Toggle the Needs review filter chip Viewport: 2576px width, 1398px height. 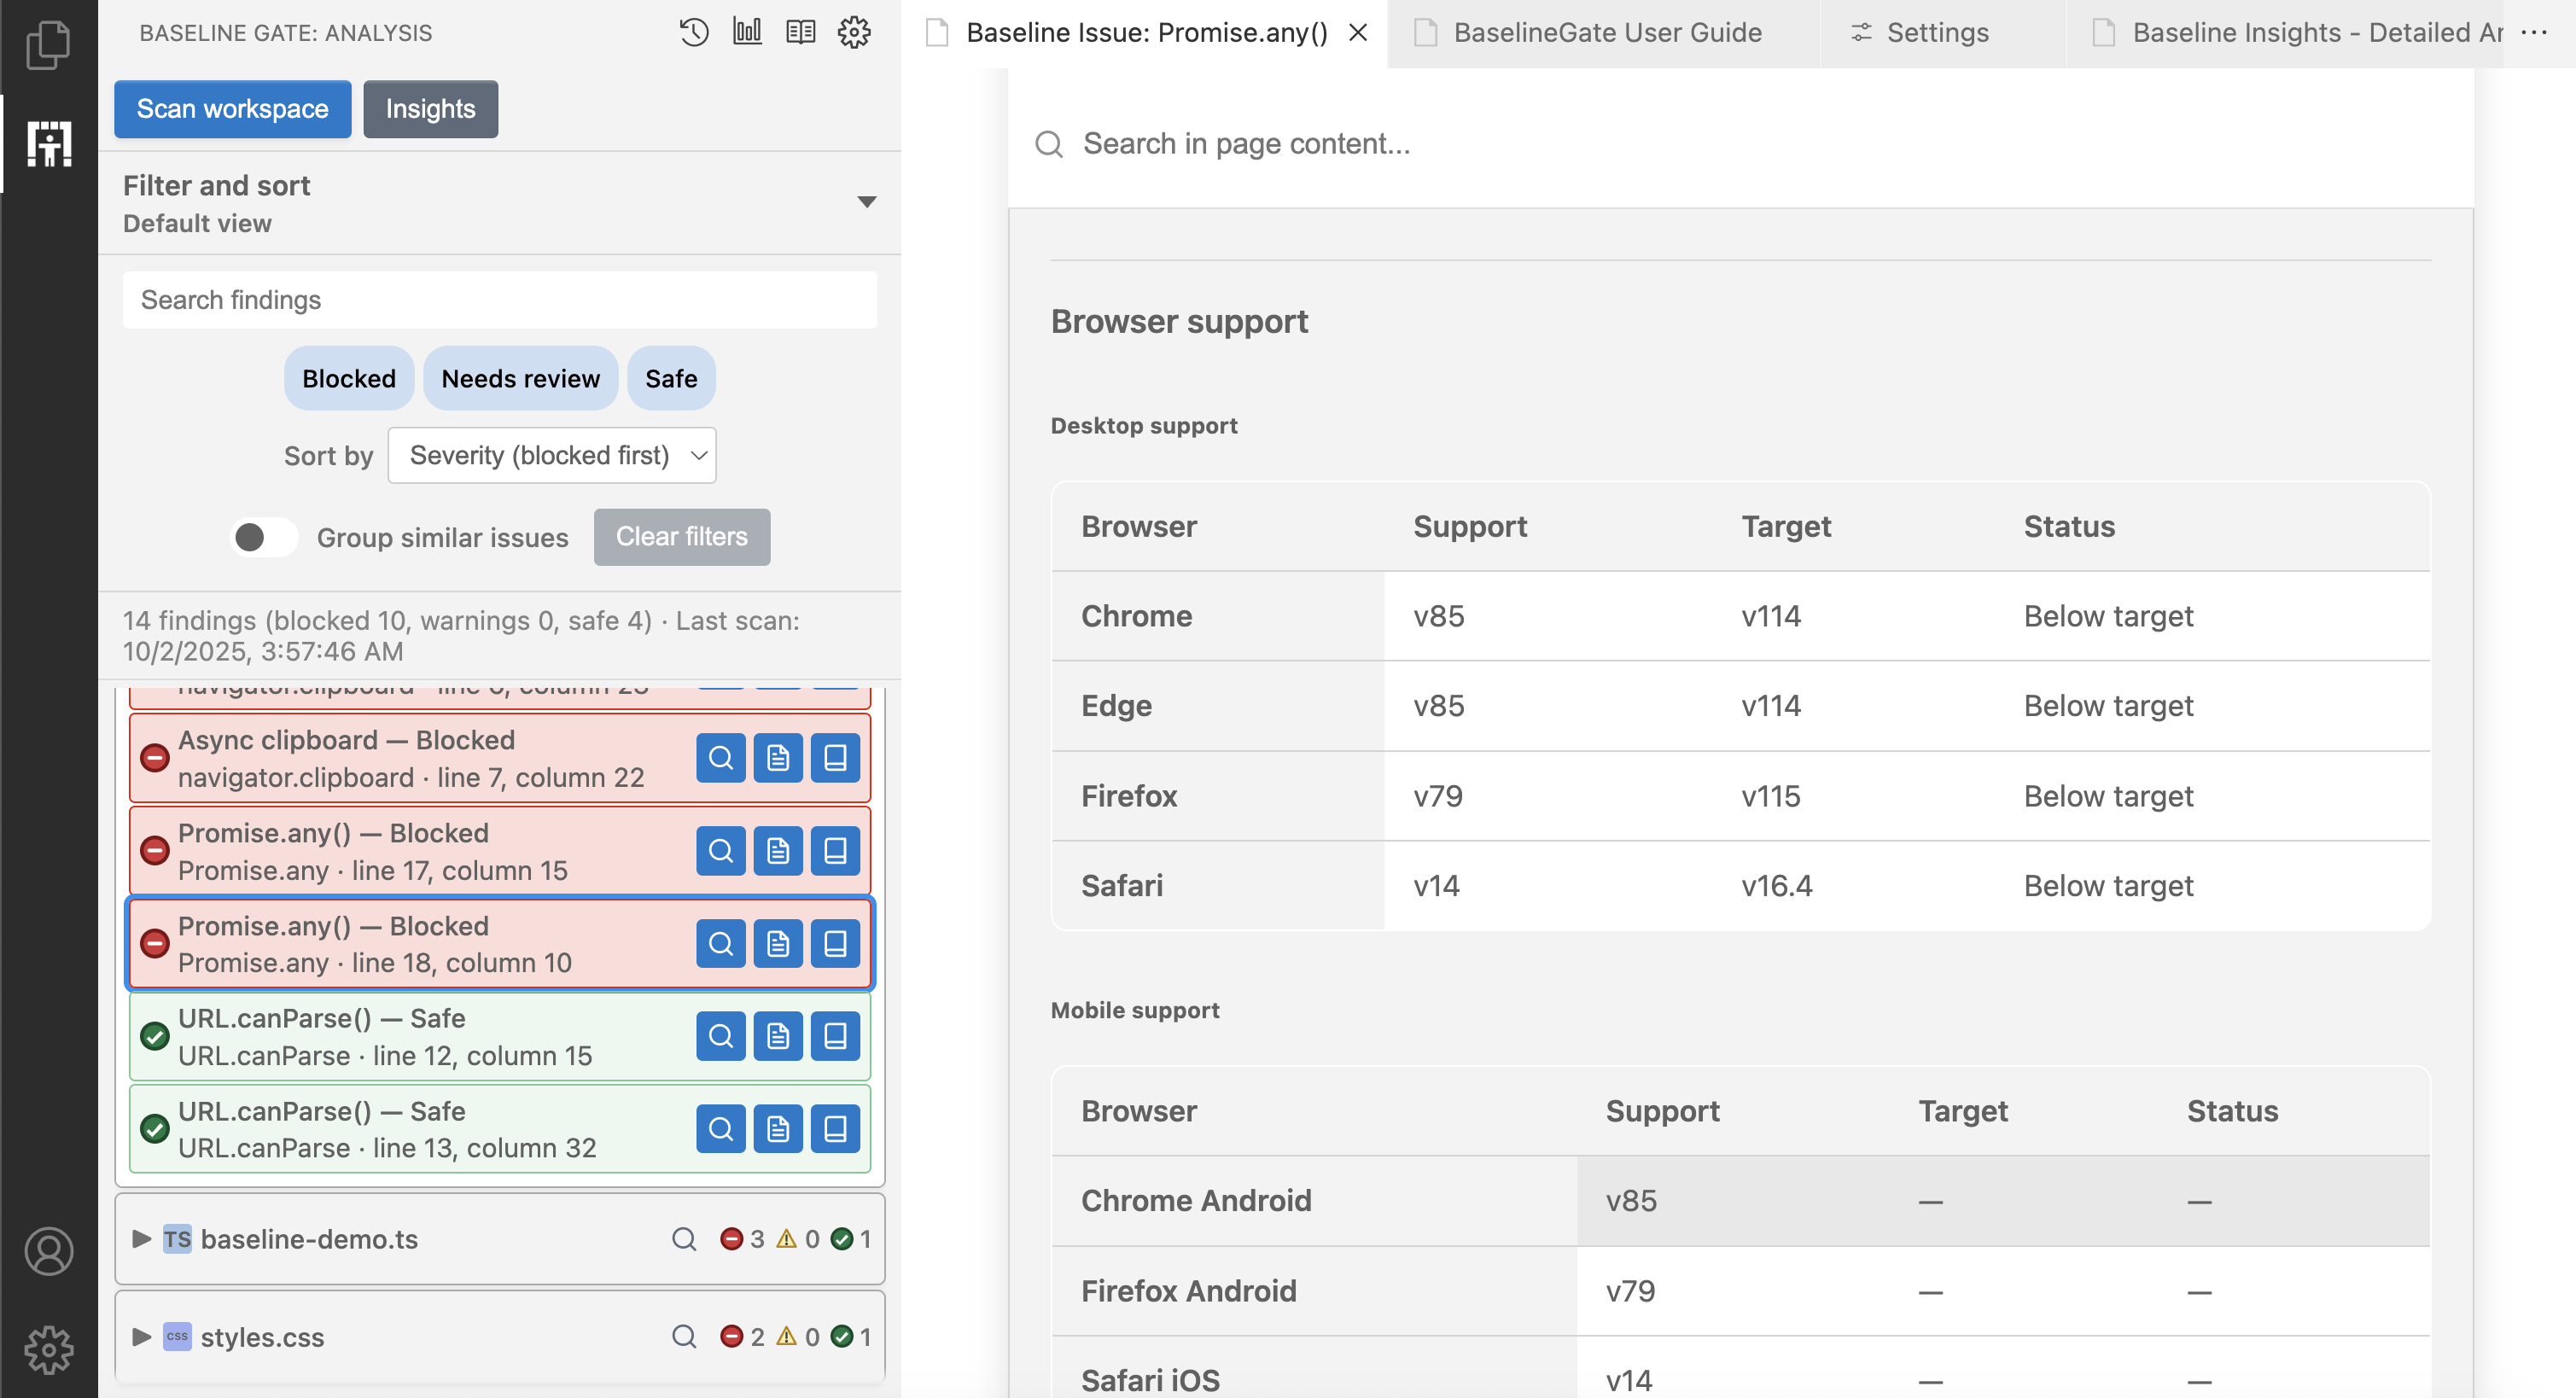coord(520,379)
